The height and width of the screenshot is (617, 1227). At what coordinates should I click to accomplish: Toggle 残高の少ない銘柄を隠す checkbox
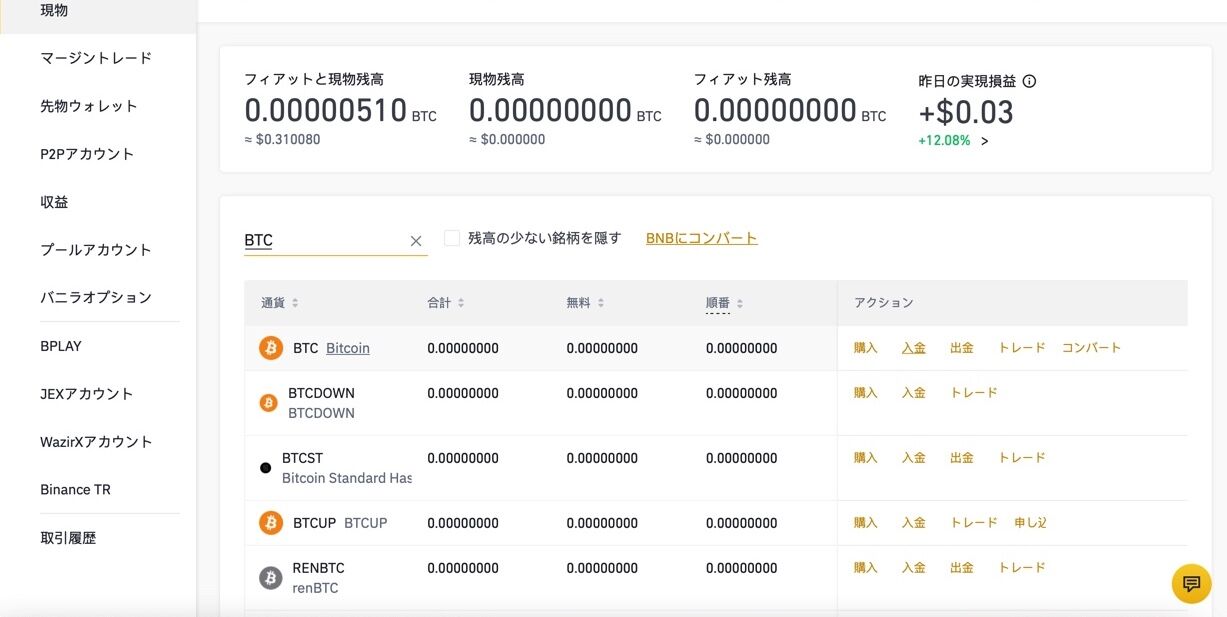point(452,238)
